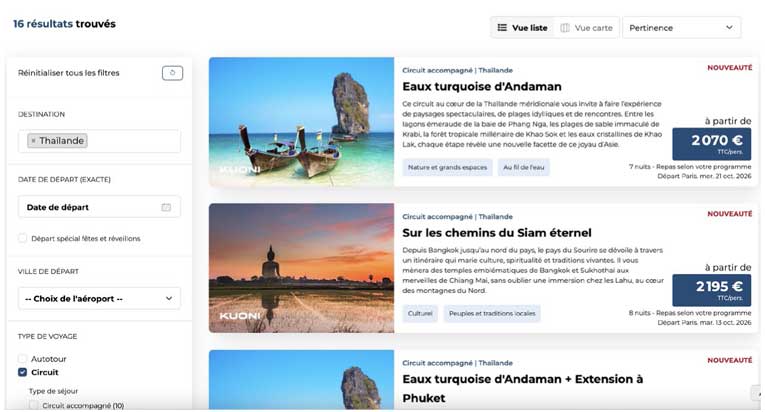This screenshot has height=412, width=765.
Task: Click the map view icon
Action: tap(565, 28)
